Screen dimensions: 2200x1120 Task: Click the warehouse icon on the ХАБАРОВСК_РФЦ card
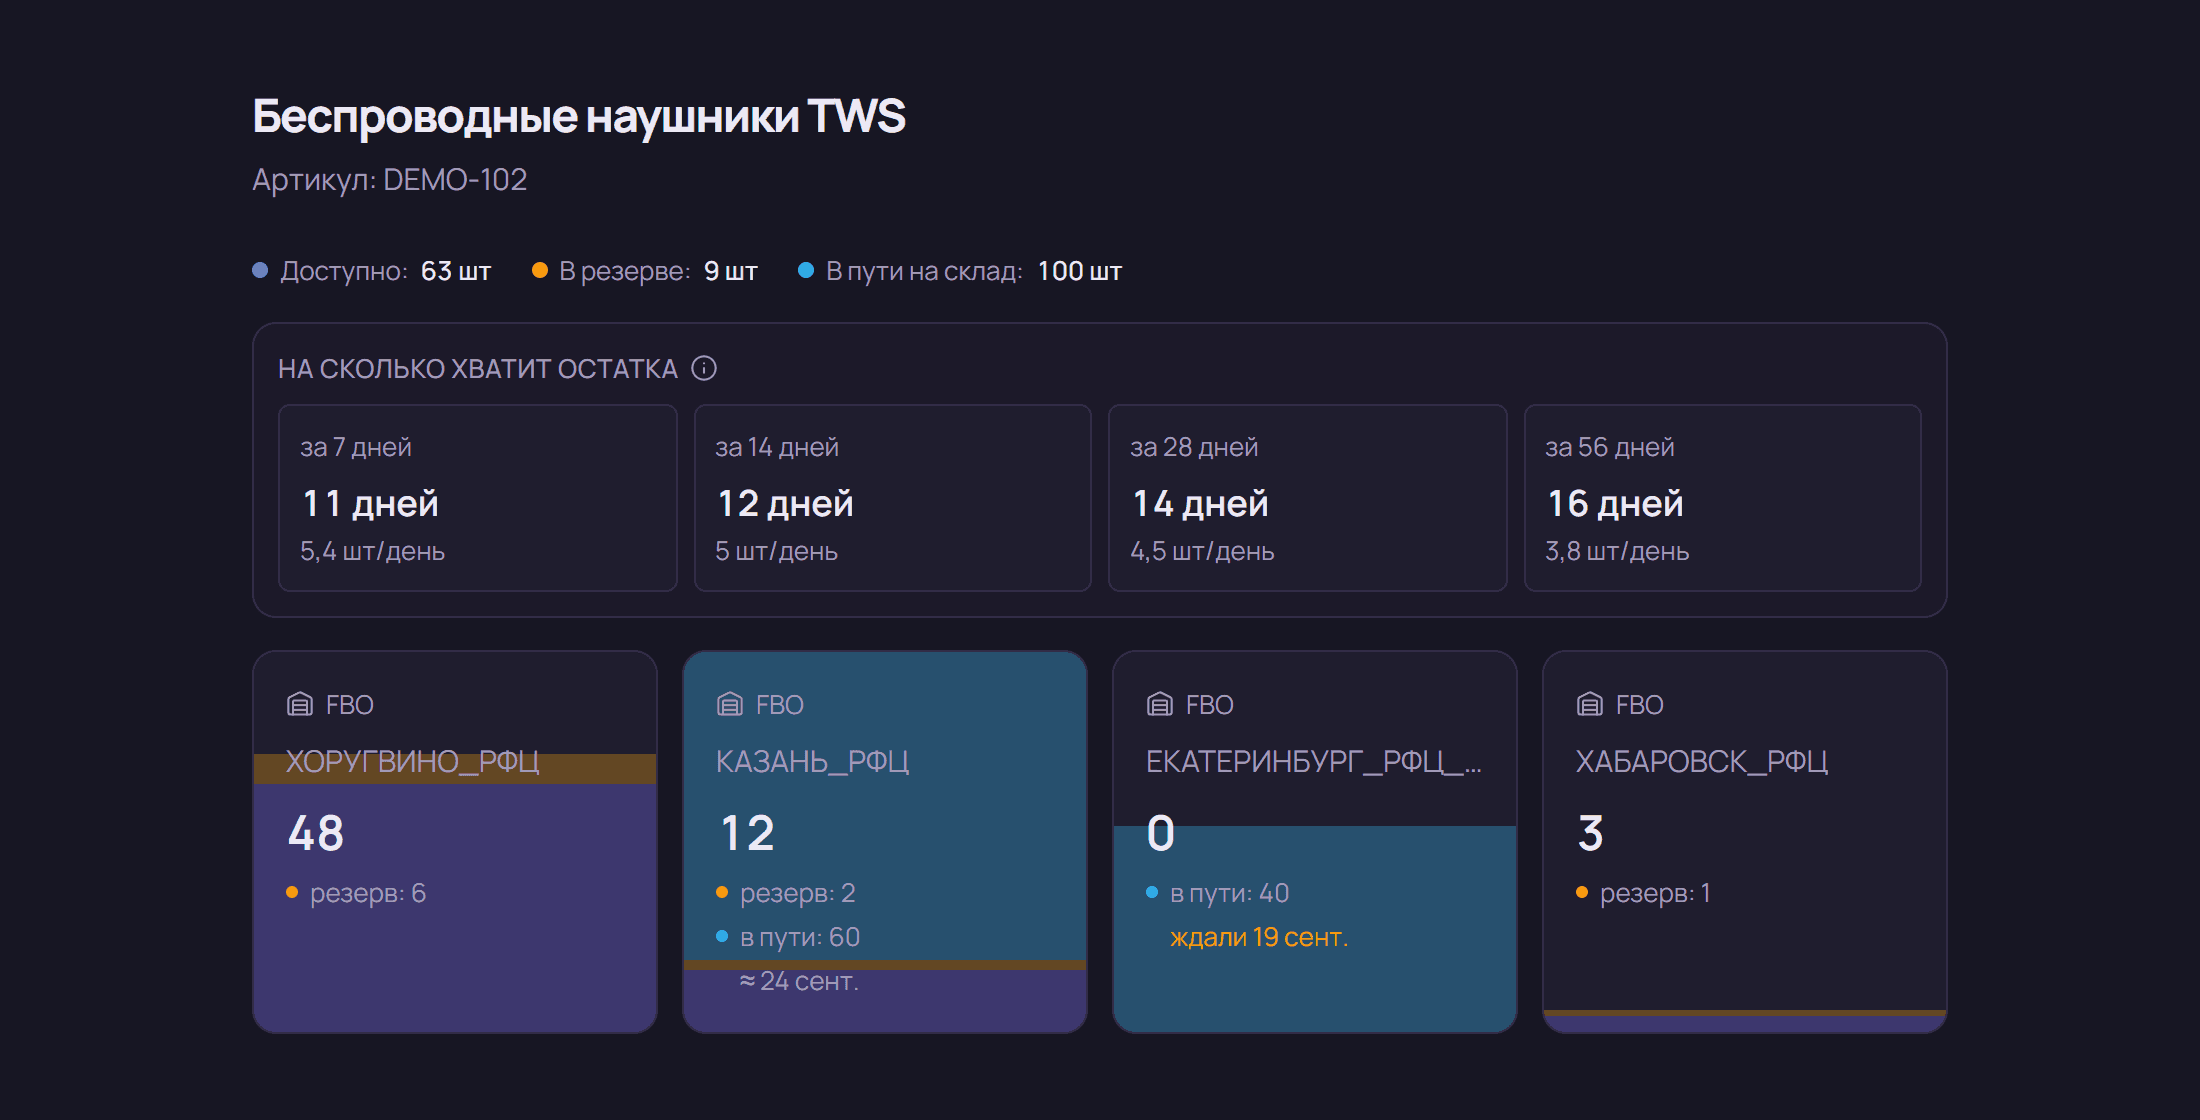pos(1590,705)
